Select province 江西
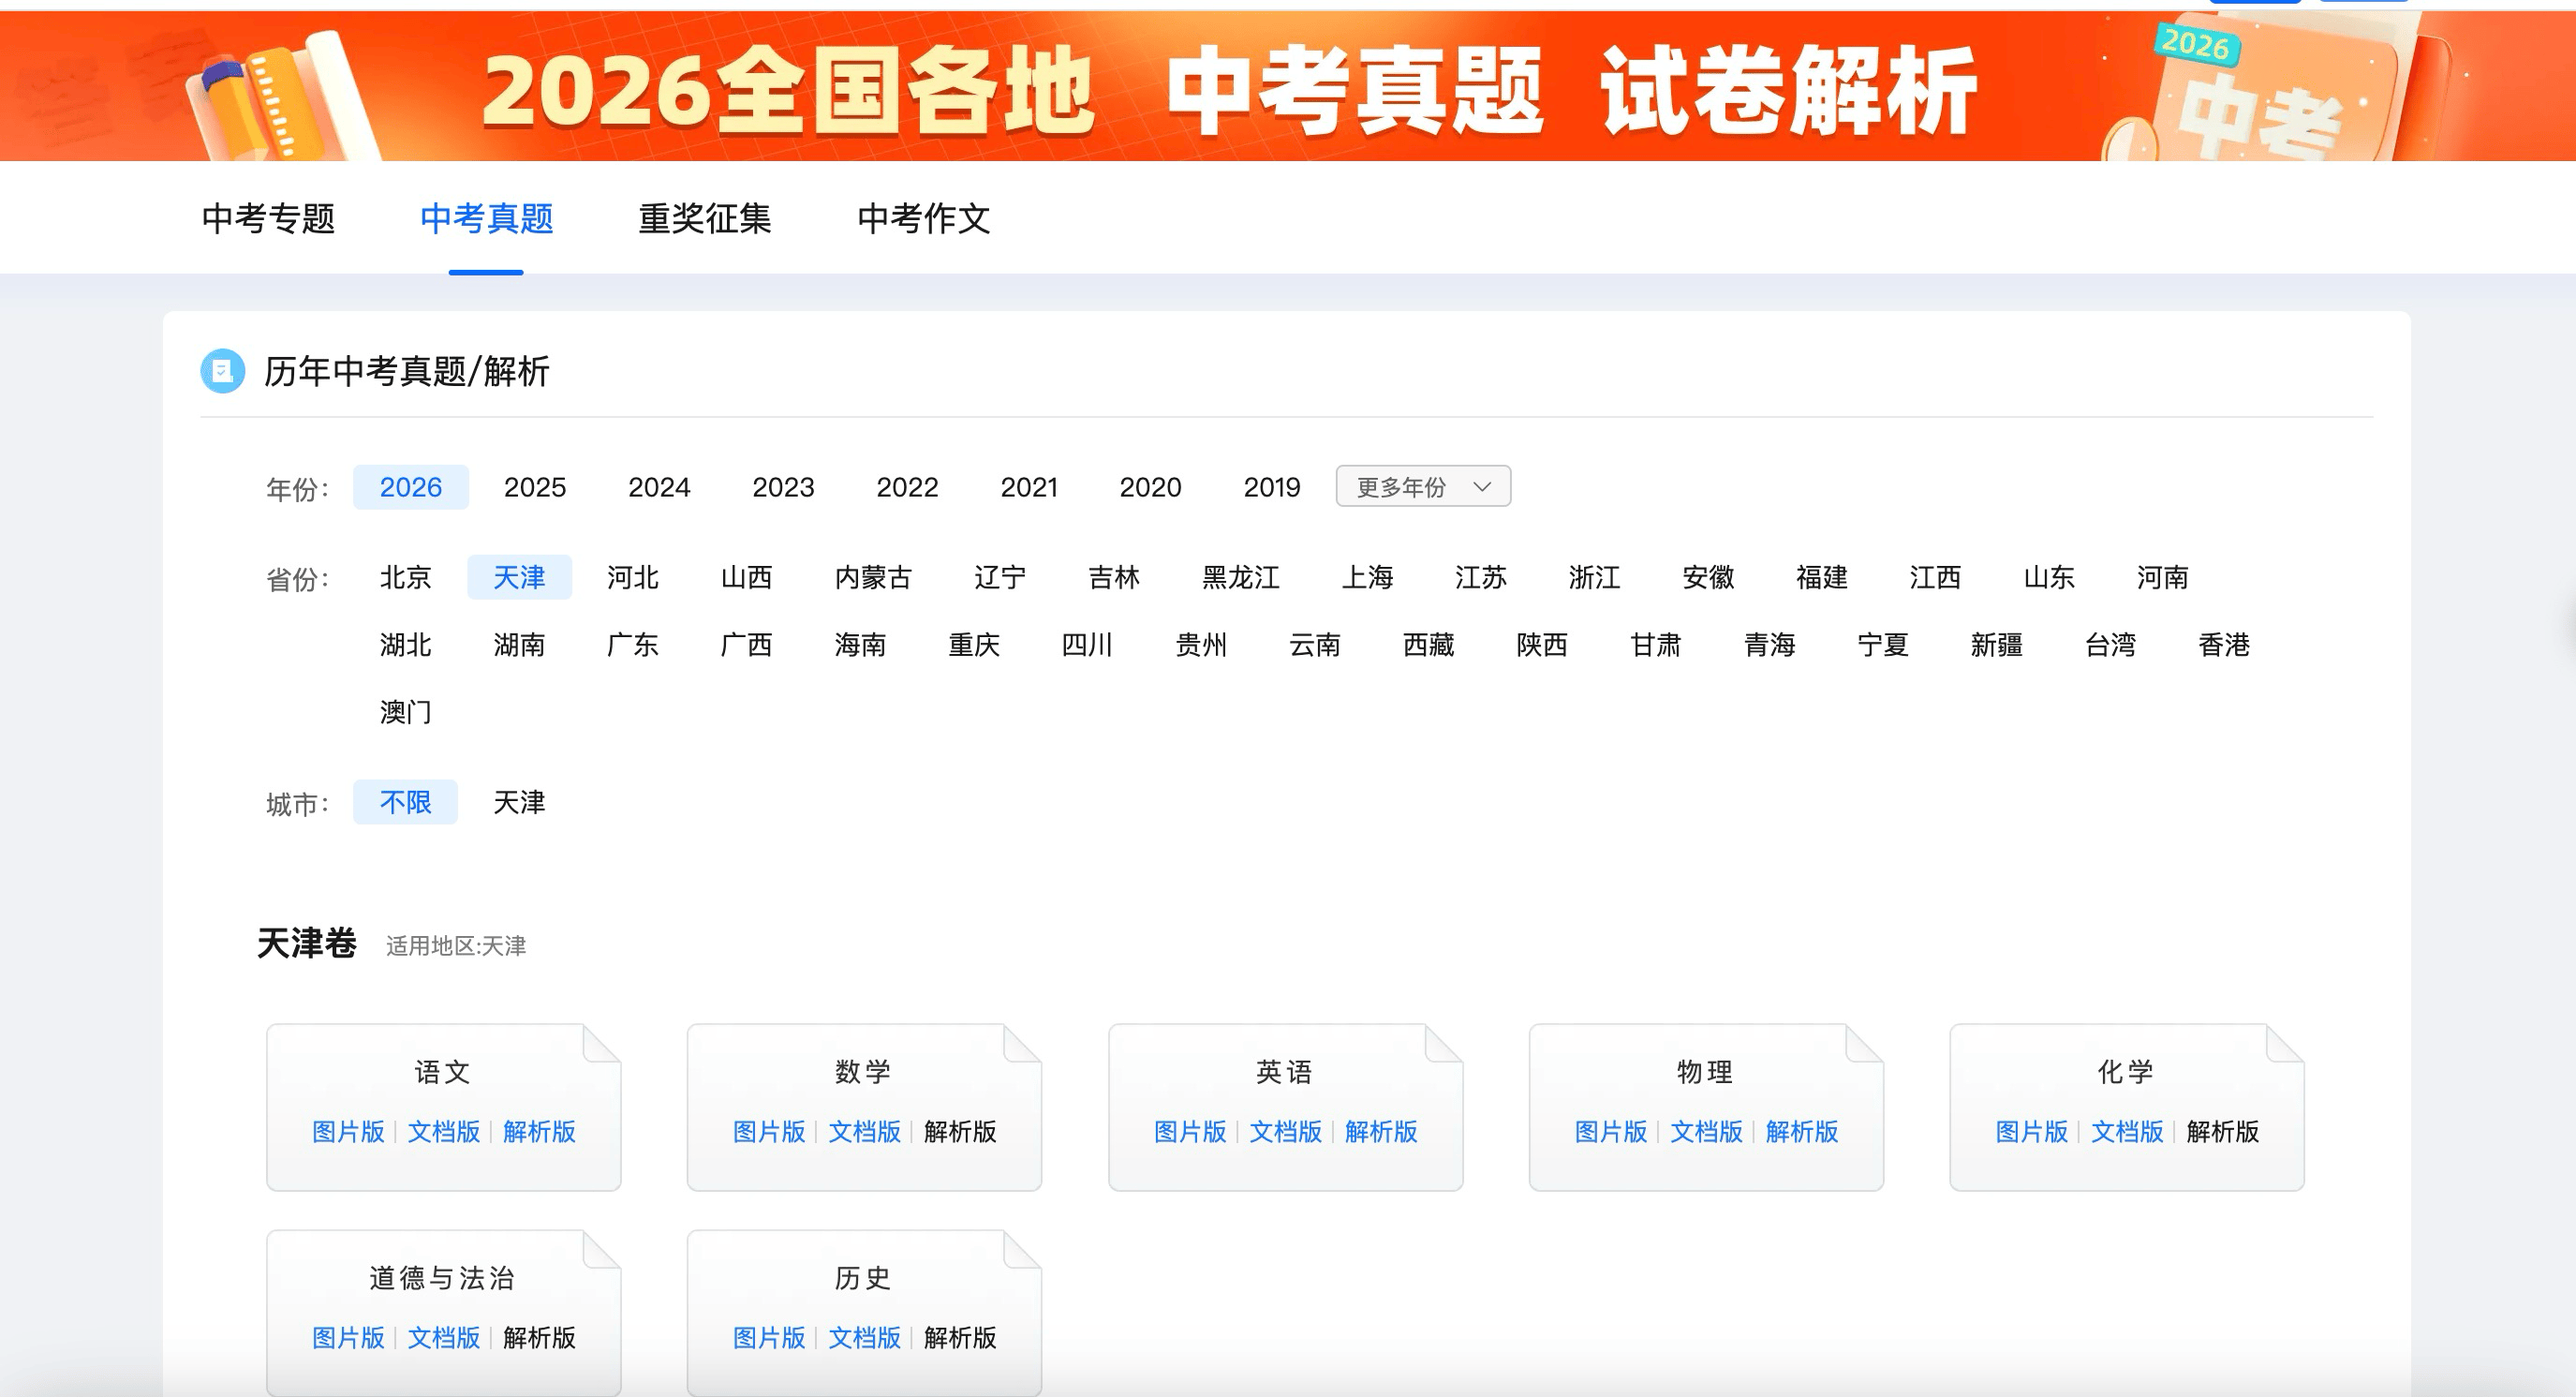2576x1397 pixels. click(x=1935, y=577)
